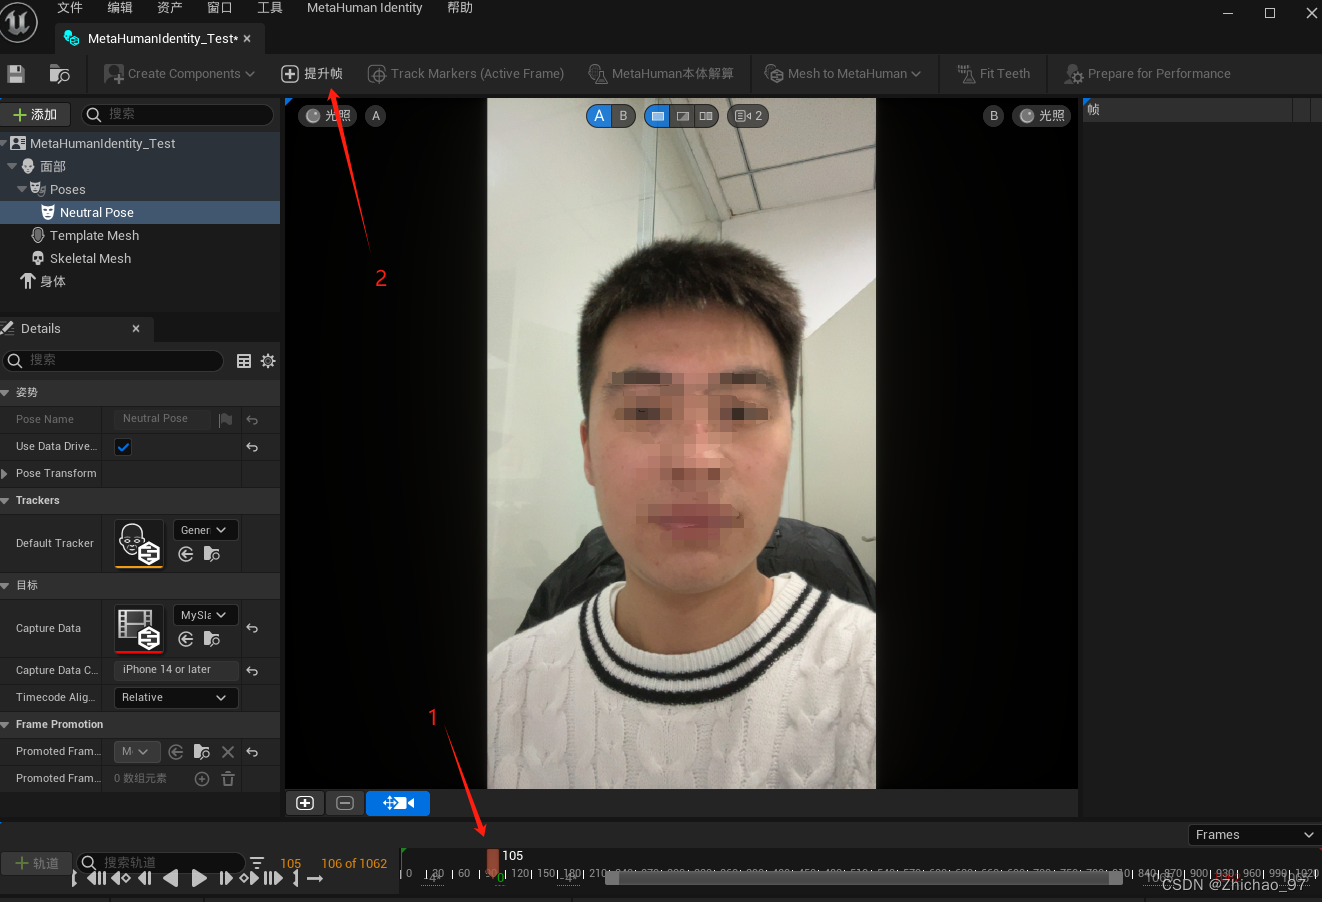Close the MetaHumanIdentity_Test tab
The height and width of the screenshot is (902, 1322).
(247, 39)
